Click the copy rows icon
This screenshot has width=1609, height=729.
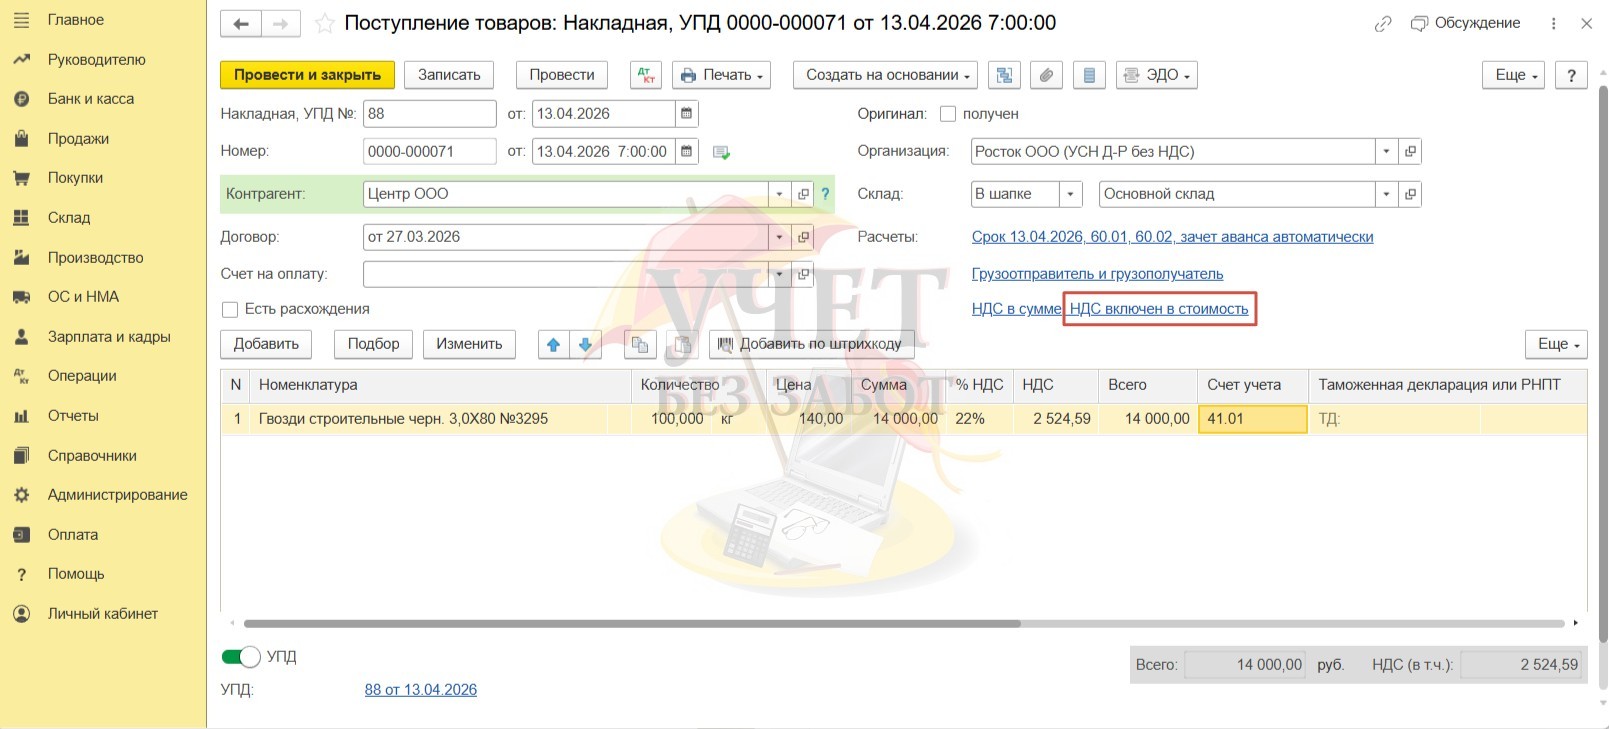[x=640, y=344]
